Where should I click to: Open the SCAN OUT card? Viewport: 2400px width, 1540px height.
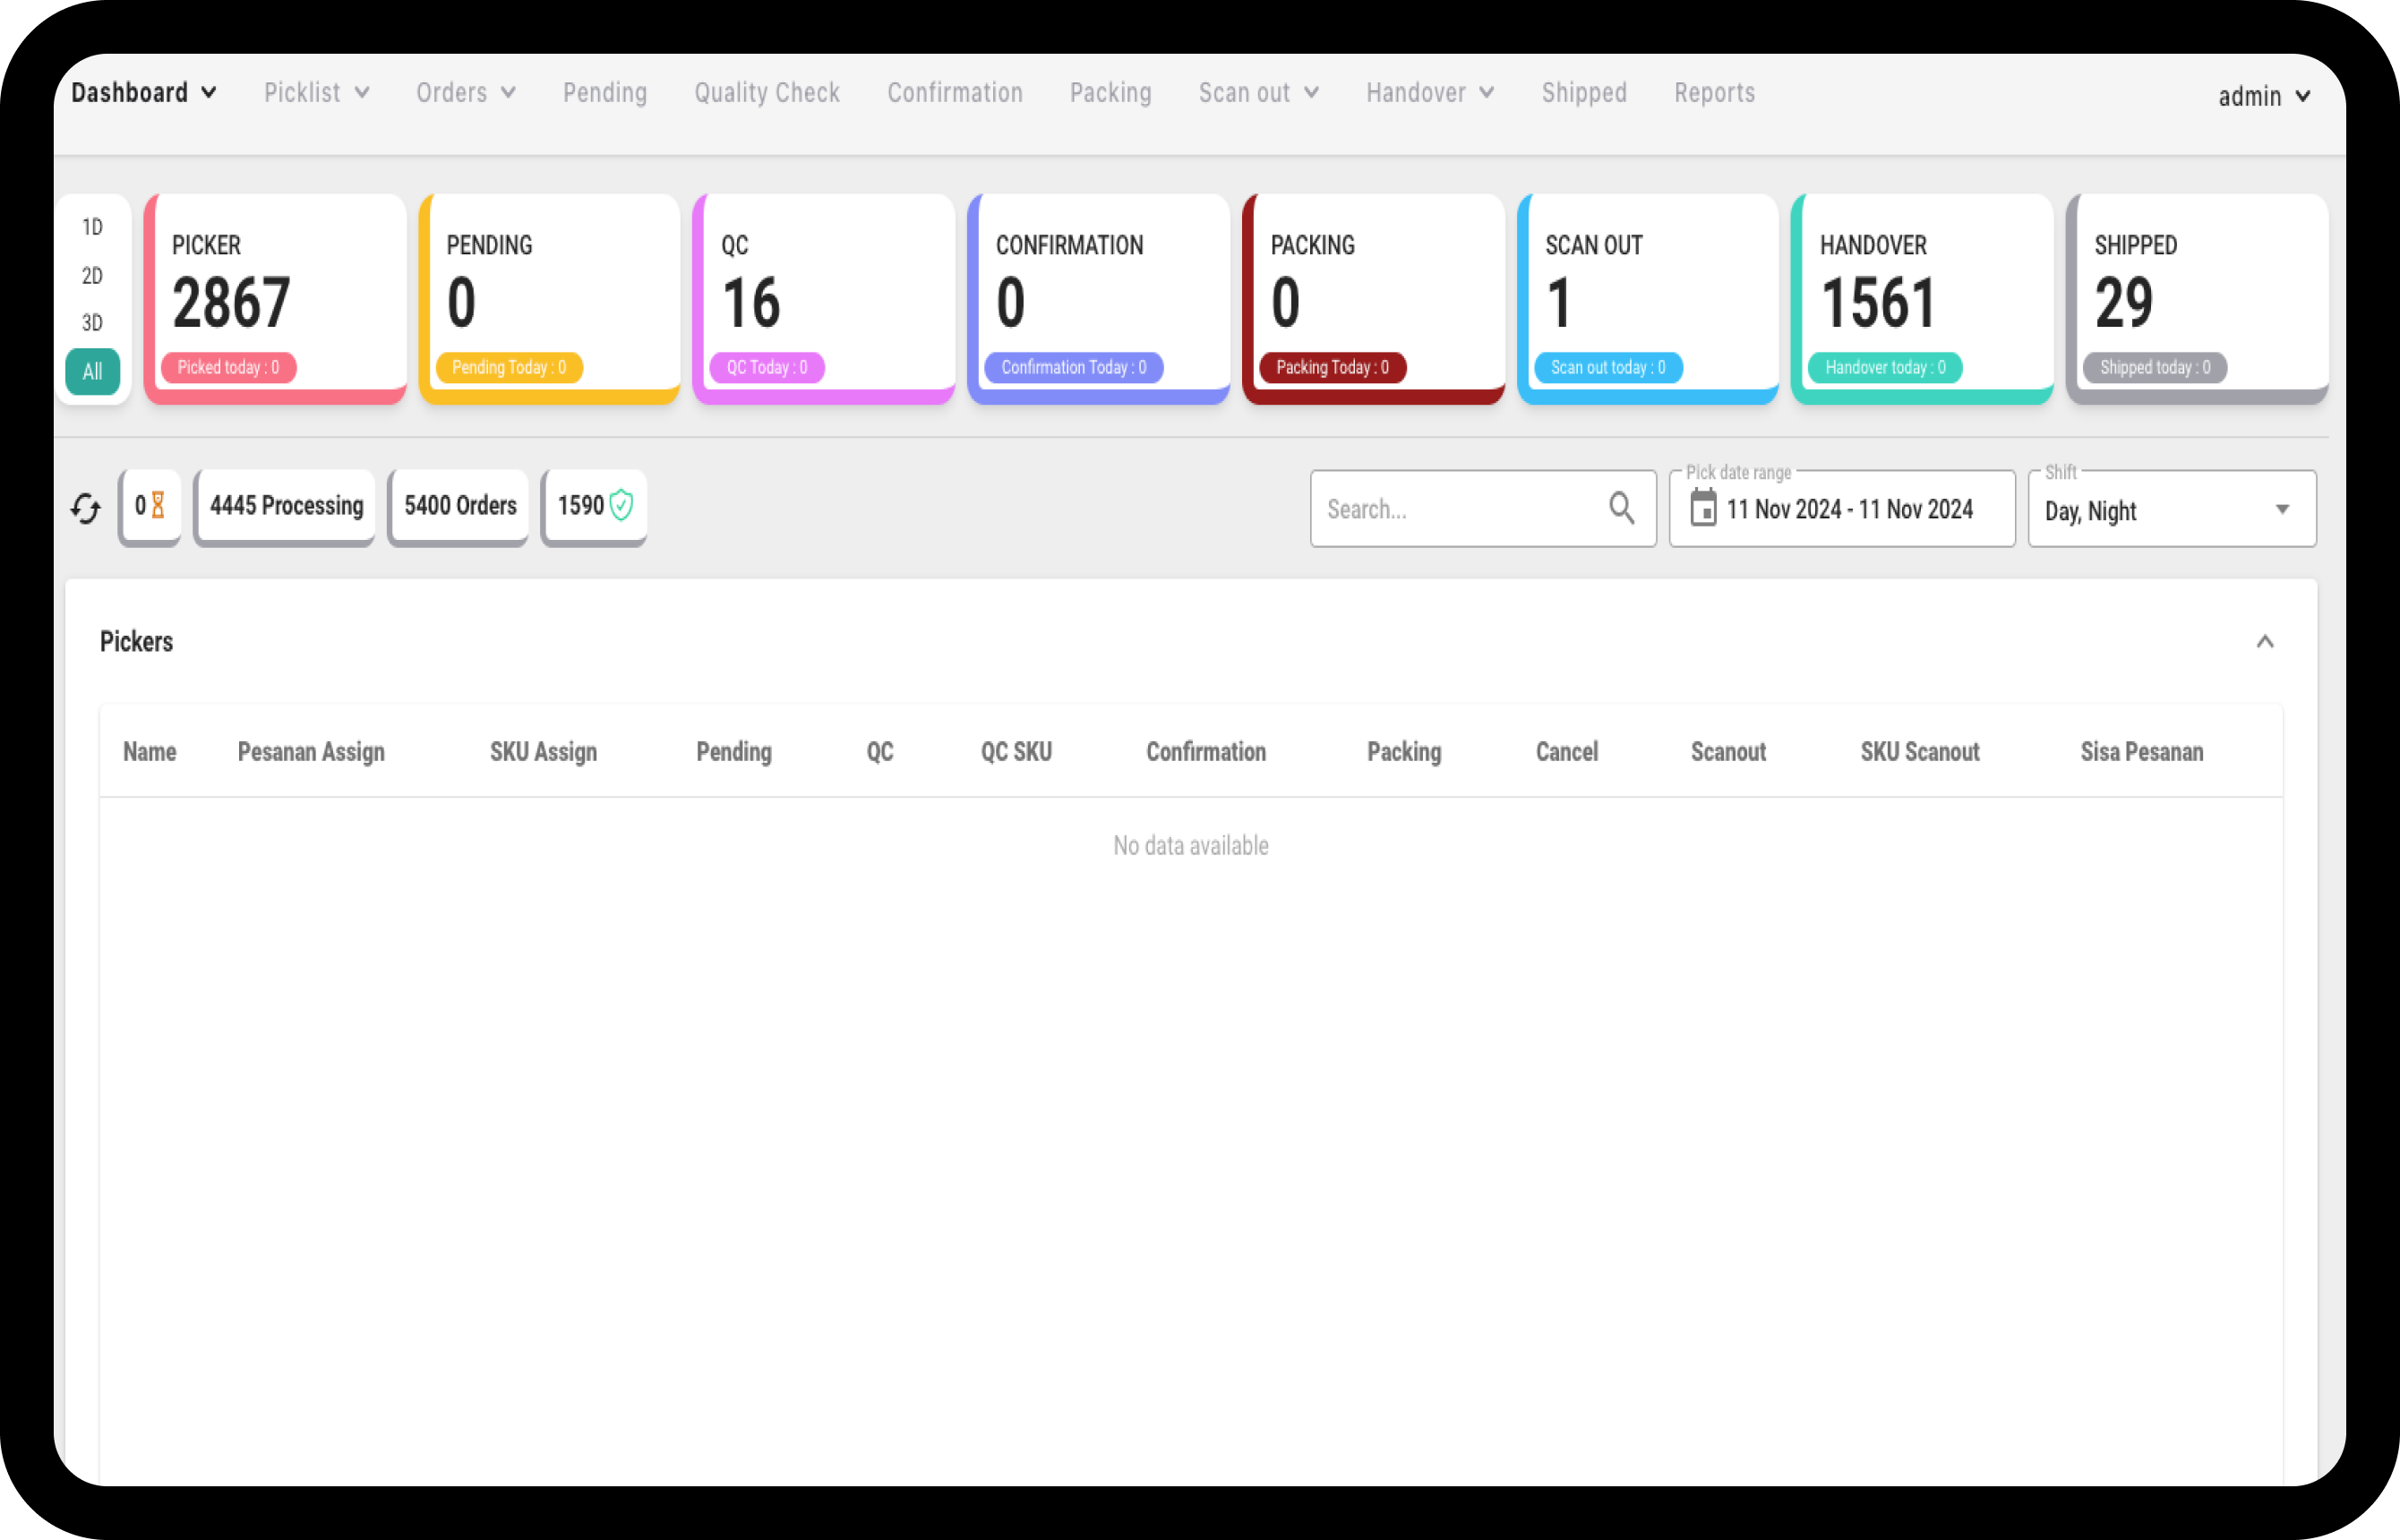(1648, 298)
